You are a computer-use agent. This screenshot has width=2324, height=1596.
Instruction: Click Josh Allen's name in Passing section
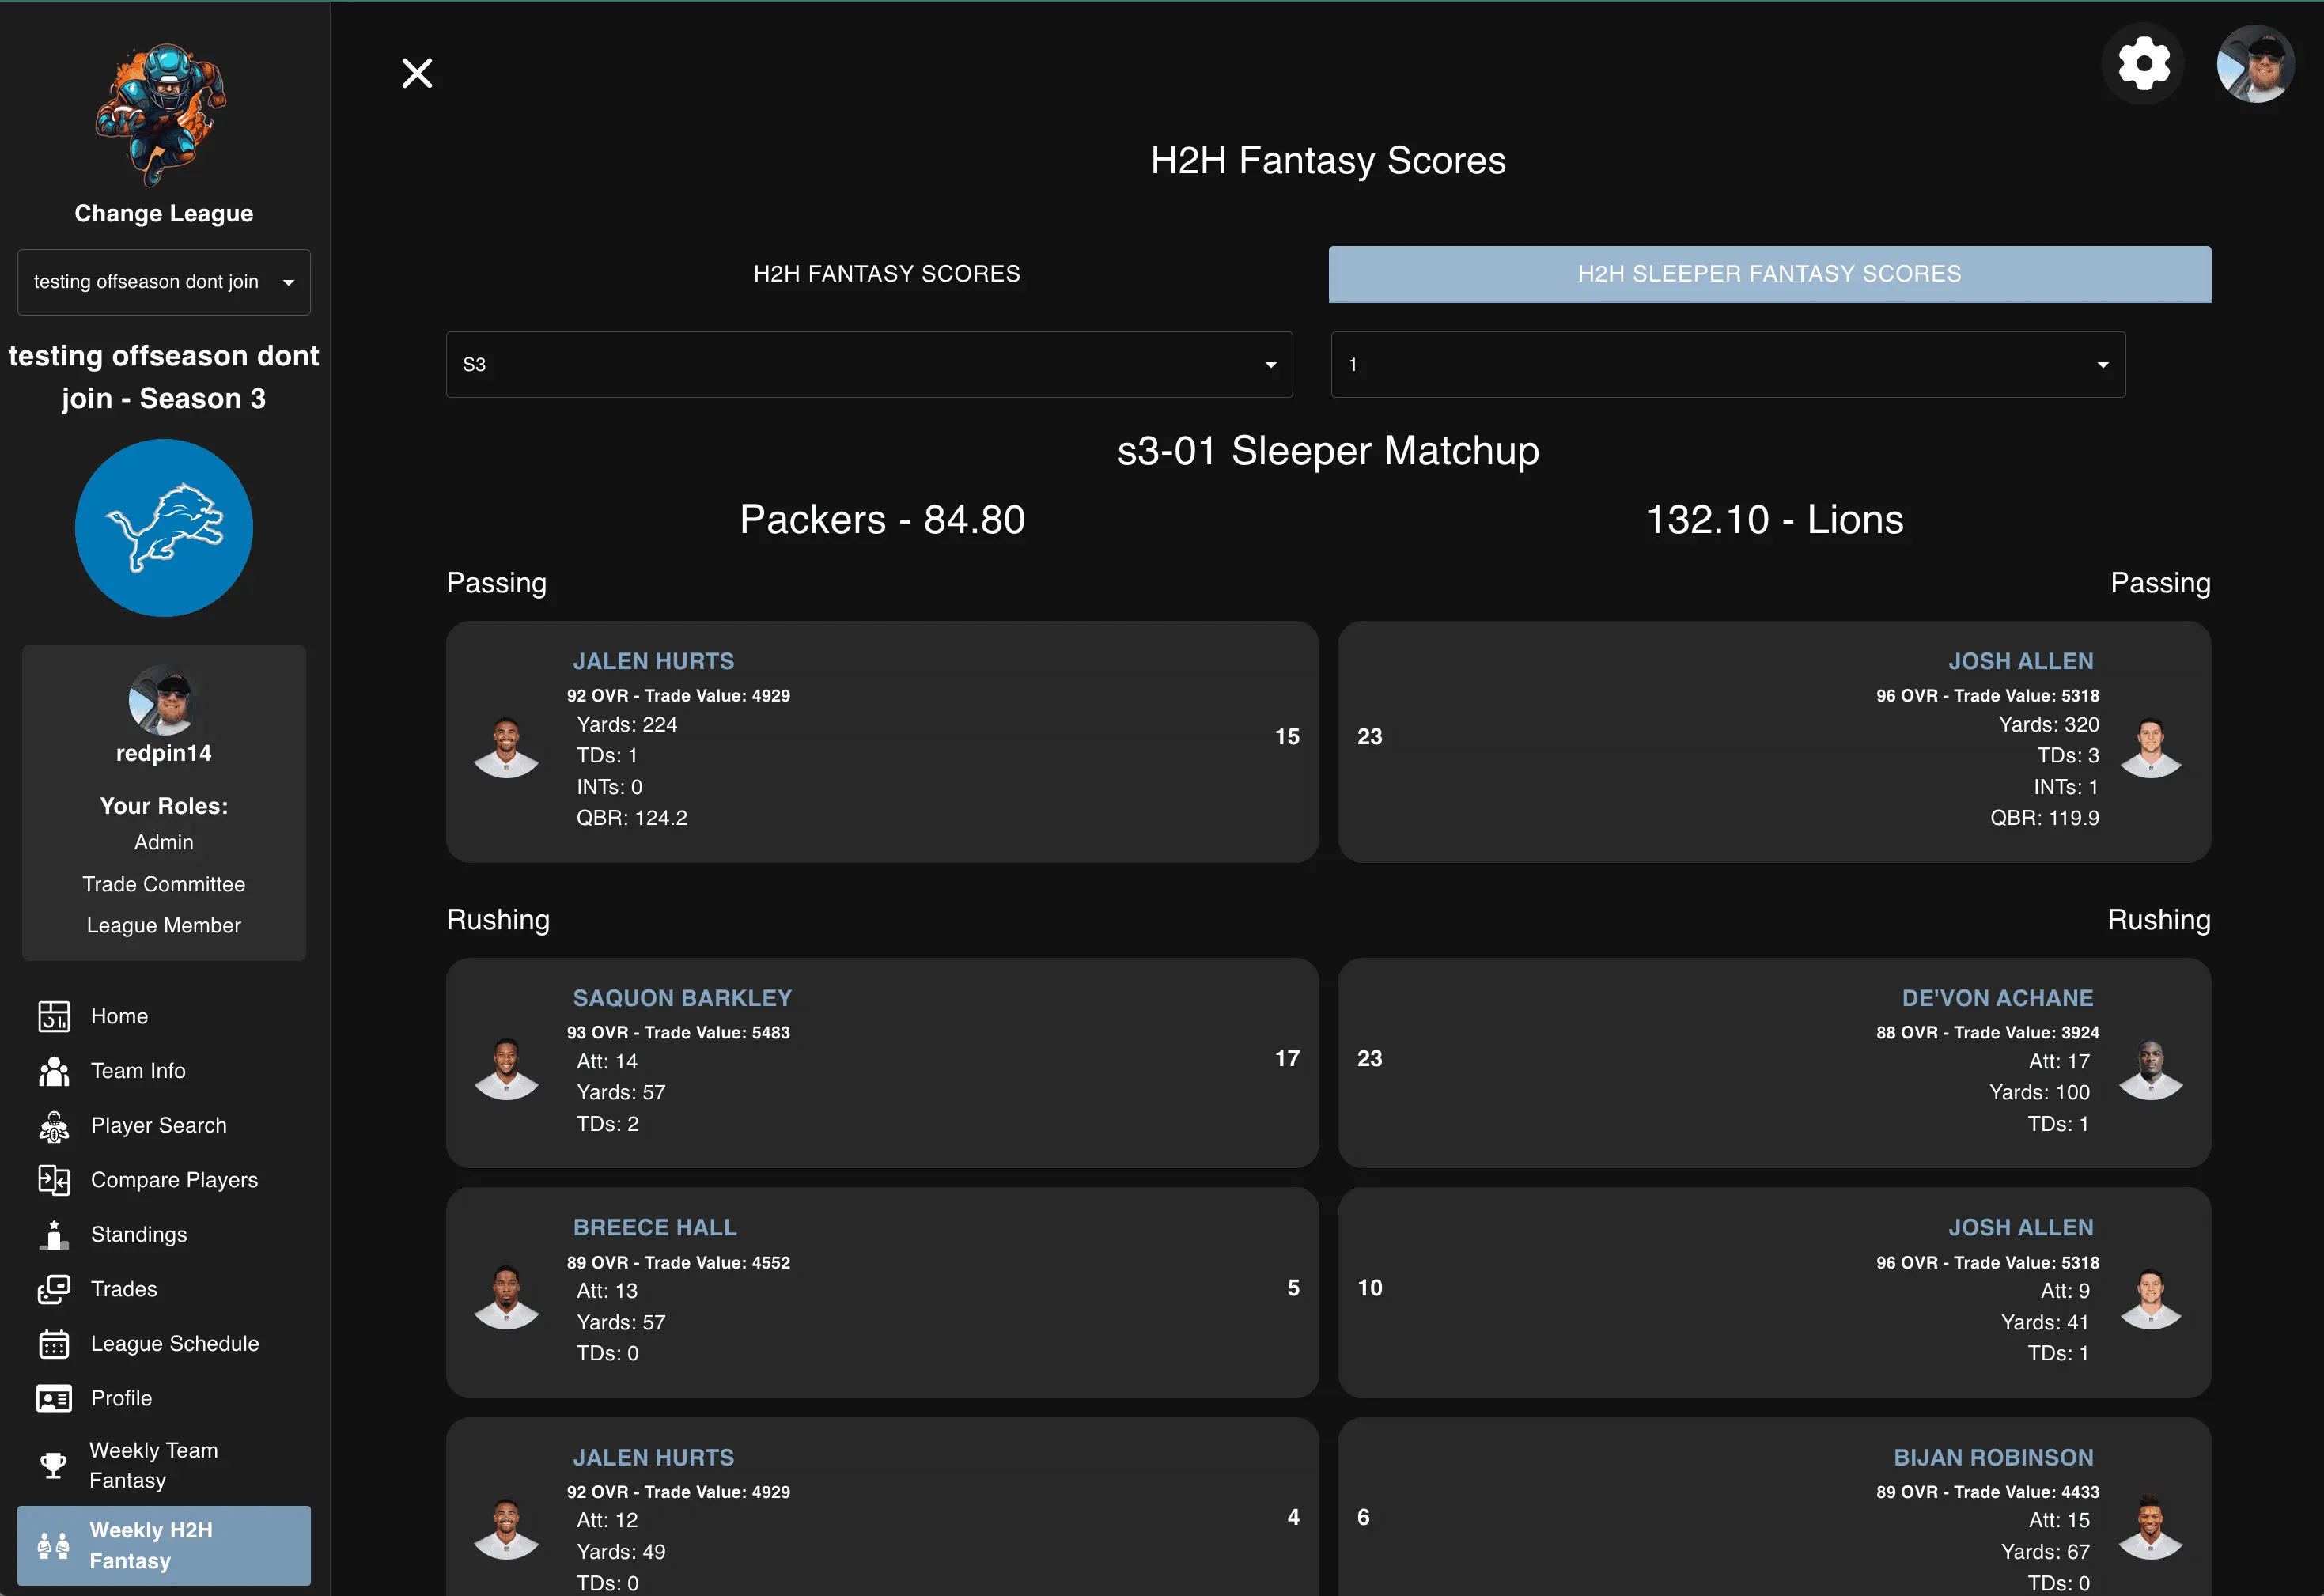click(x=2020, y=660)
